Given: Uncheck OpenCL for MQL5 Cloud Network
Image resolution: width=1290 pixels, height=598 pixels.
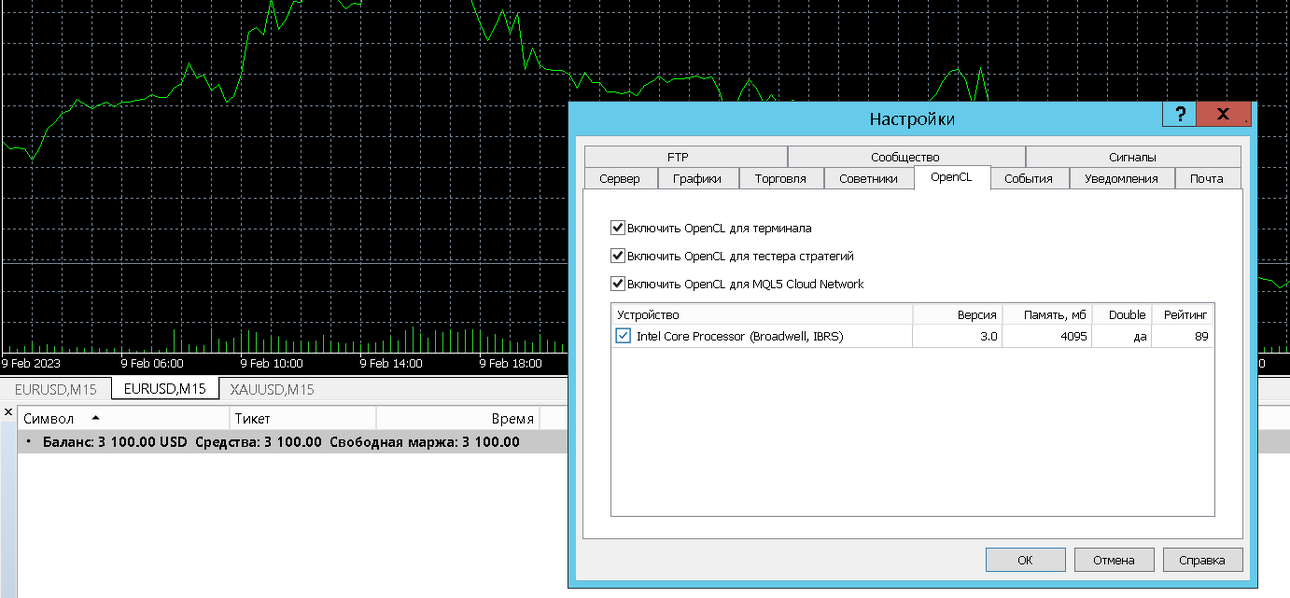Looking at the screenshot, I should 618,283.
